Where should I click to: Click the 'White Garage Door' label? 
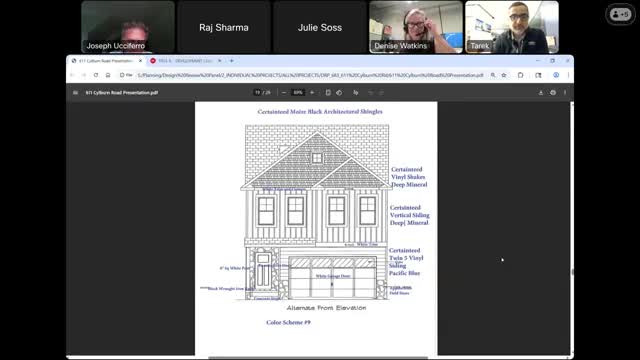tap(333, 276)
